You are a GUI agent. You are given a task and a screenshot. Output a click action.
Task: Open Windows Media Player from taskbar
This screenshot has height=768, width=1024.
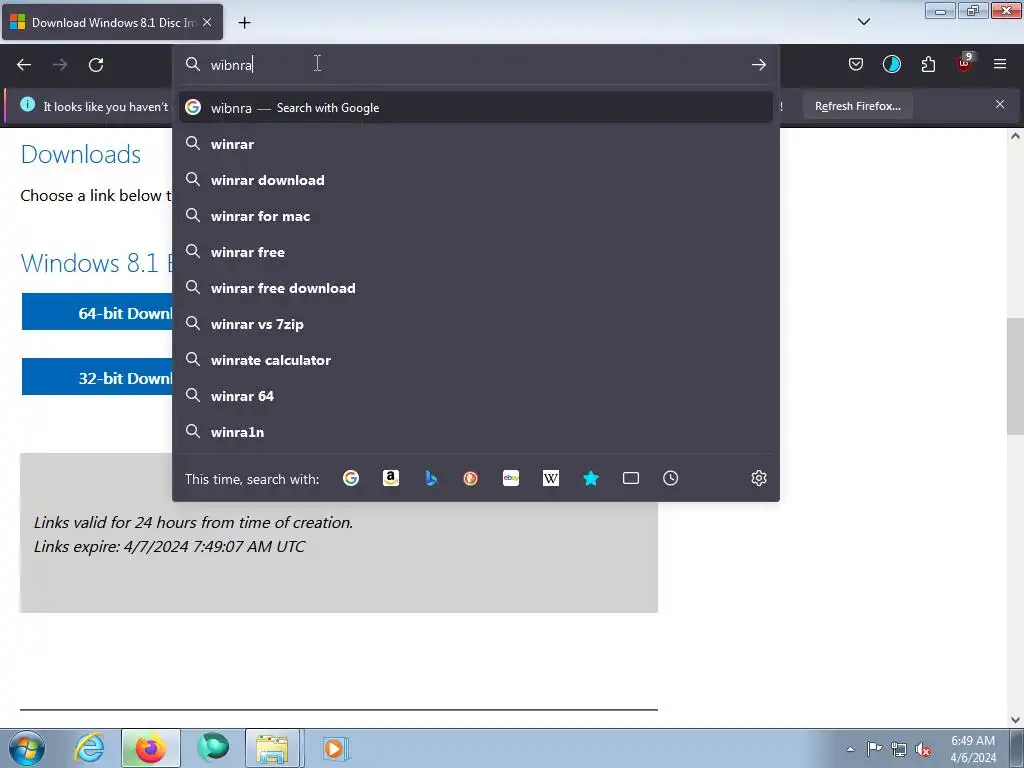[x=336, y=748]
